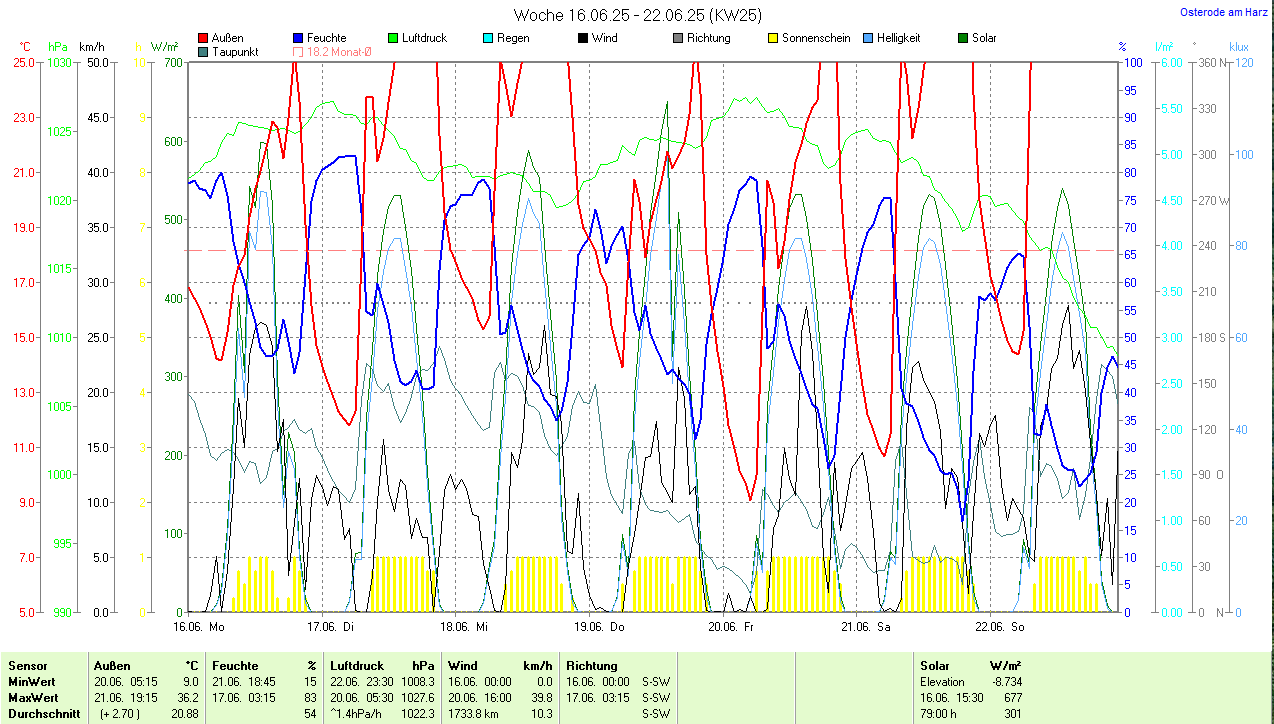Click the black Wind legend swatch

pyautogui.click(x=583, y=38)
